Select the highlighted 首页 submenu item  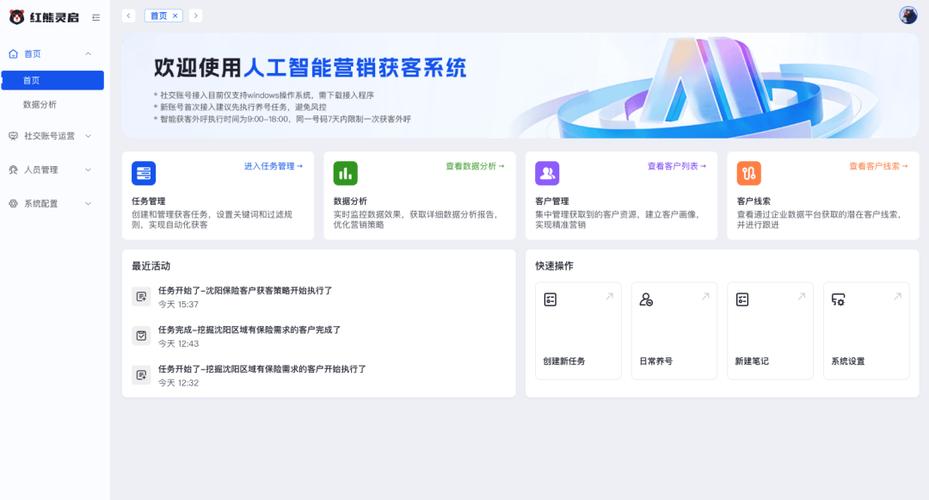pos(53,81)
